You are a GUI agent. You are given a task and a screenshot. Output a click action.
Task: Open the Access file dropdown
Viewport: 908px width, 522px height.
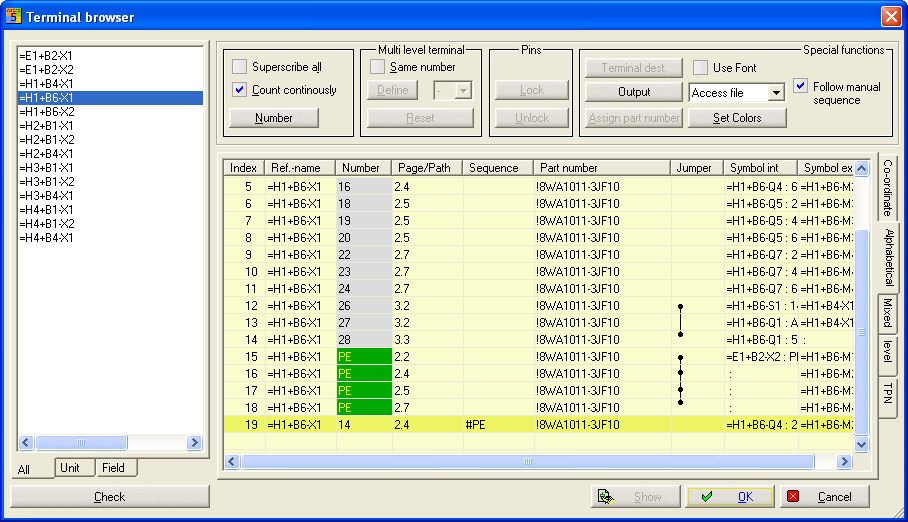pos(776,93)
